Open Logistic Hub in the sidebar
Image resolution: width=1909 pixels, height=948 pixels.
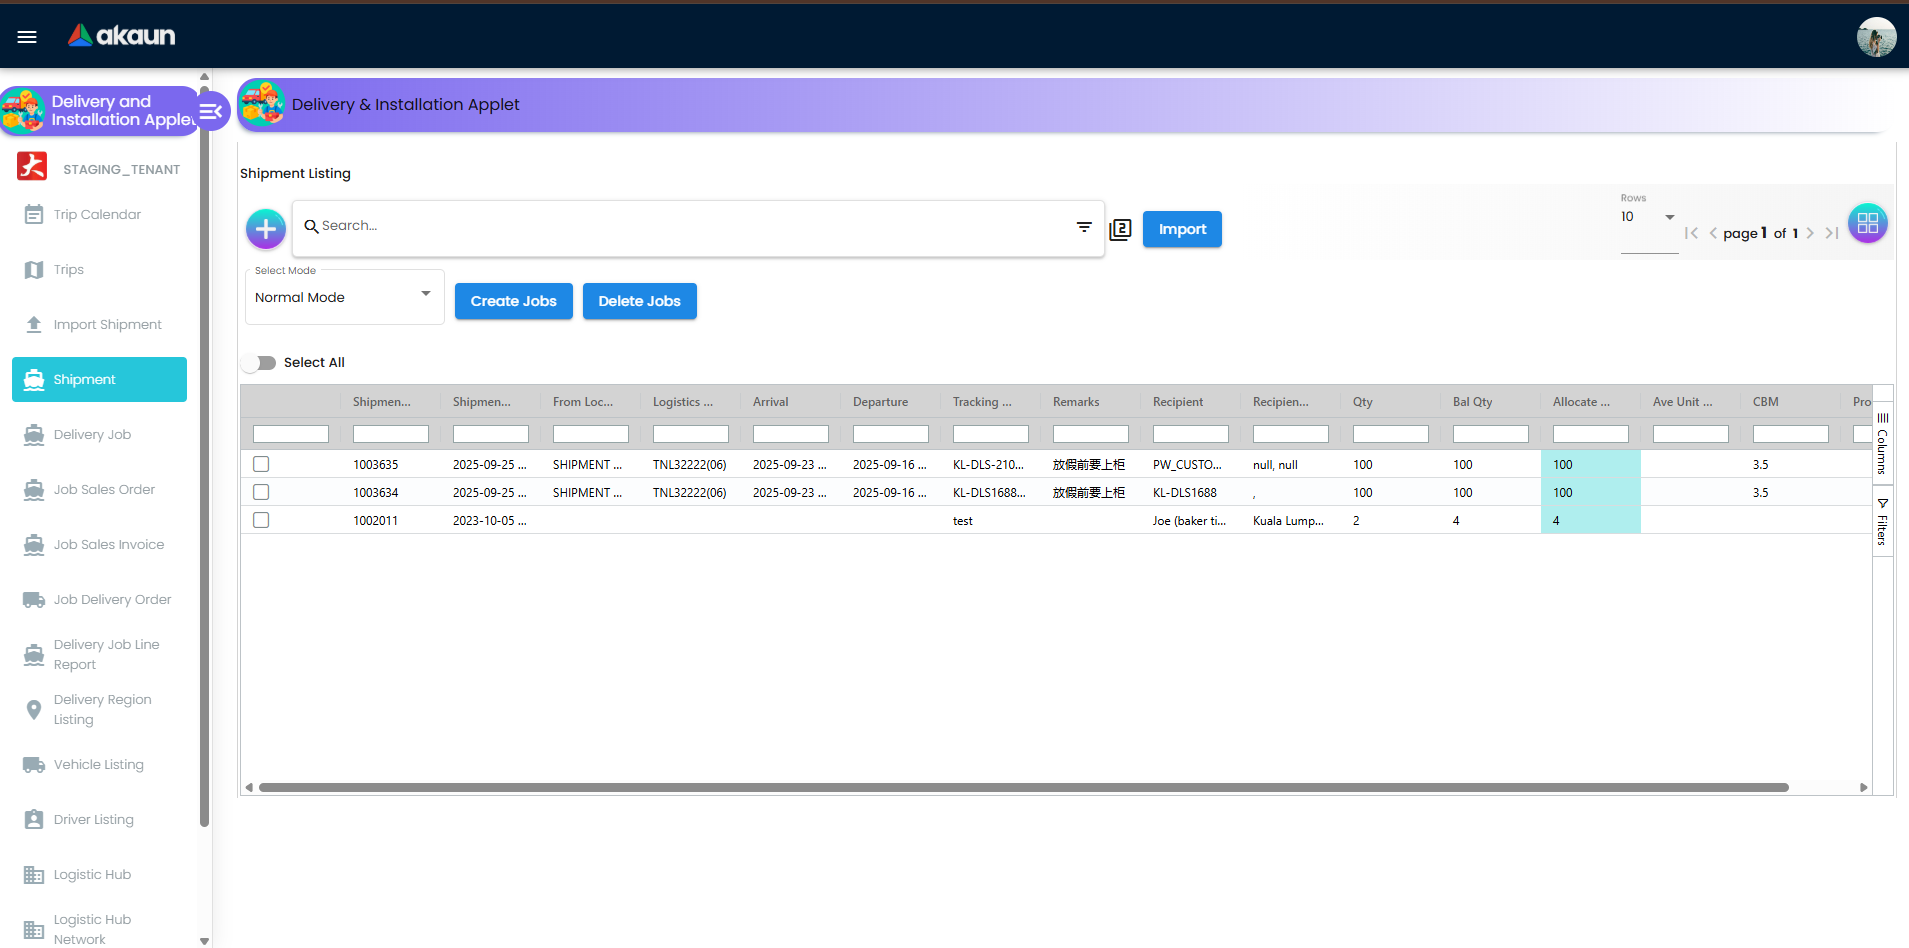click(x=90, y=874)
